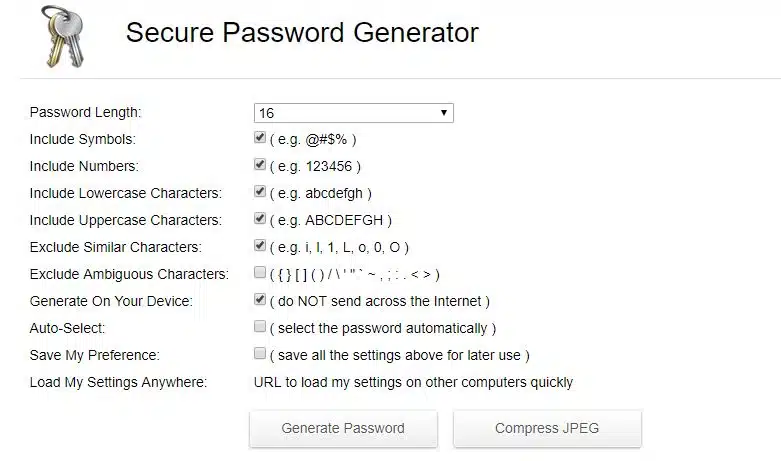Image resolution: width=781 pixels, height=461 pixels.
Task: Uncheck Generate On Your Device
Action: pyautogui.click(x=260, y=300)
